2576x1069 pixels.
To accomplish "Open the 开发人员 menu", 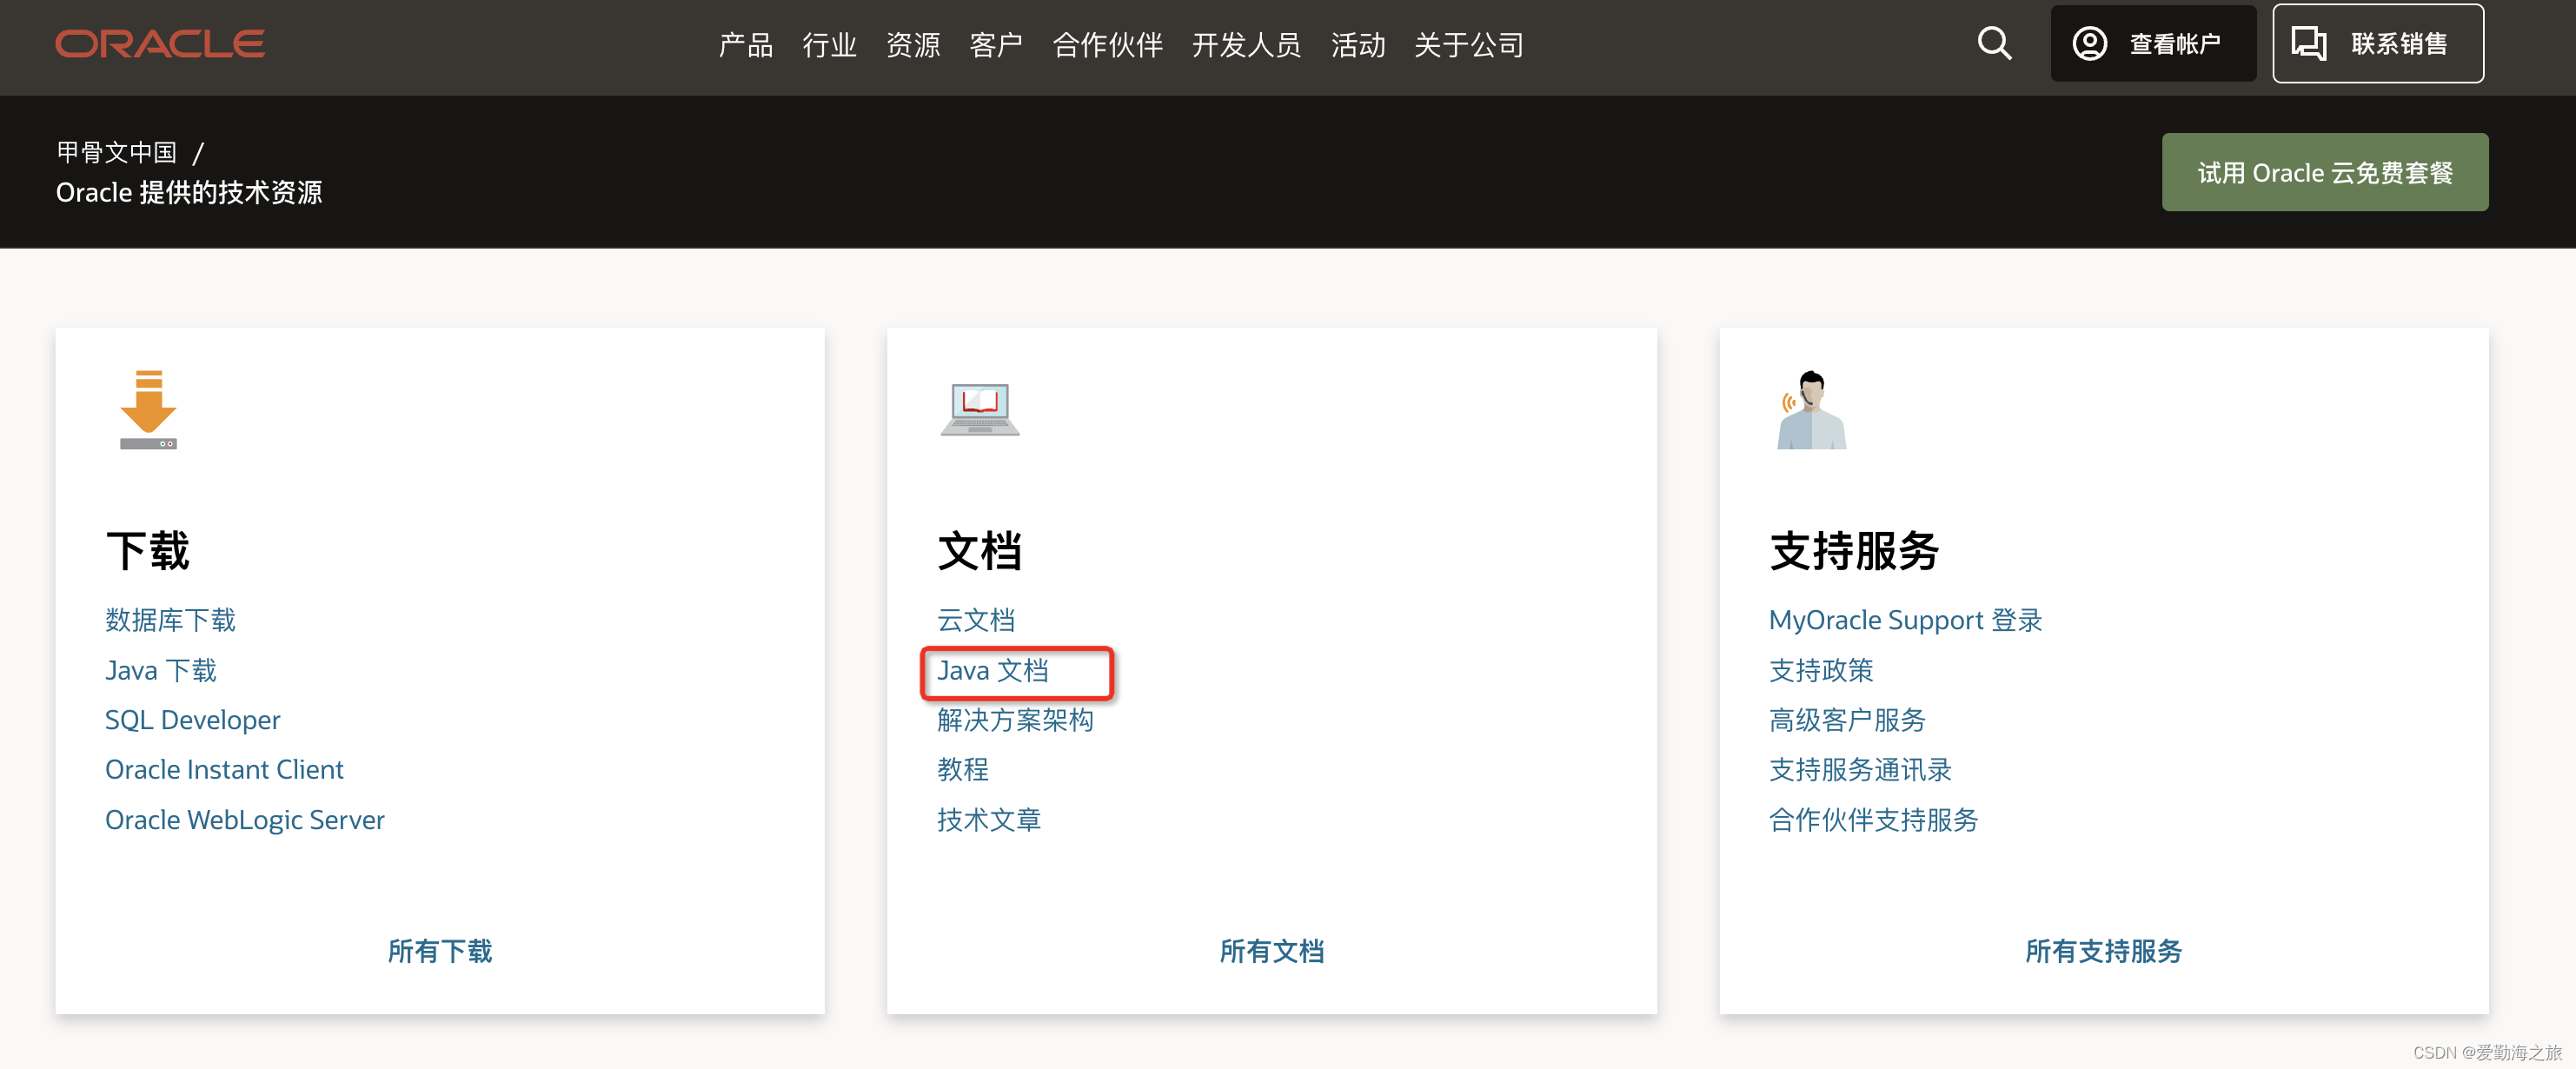I will [x=1247, y=45].
